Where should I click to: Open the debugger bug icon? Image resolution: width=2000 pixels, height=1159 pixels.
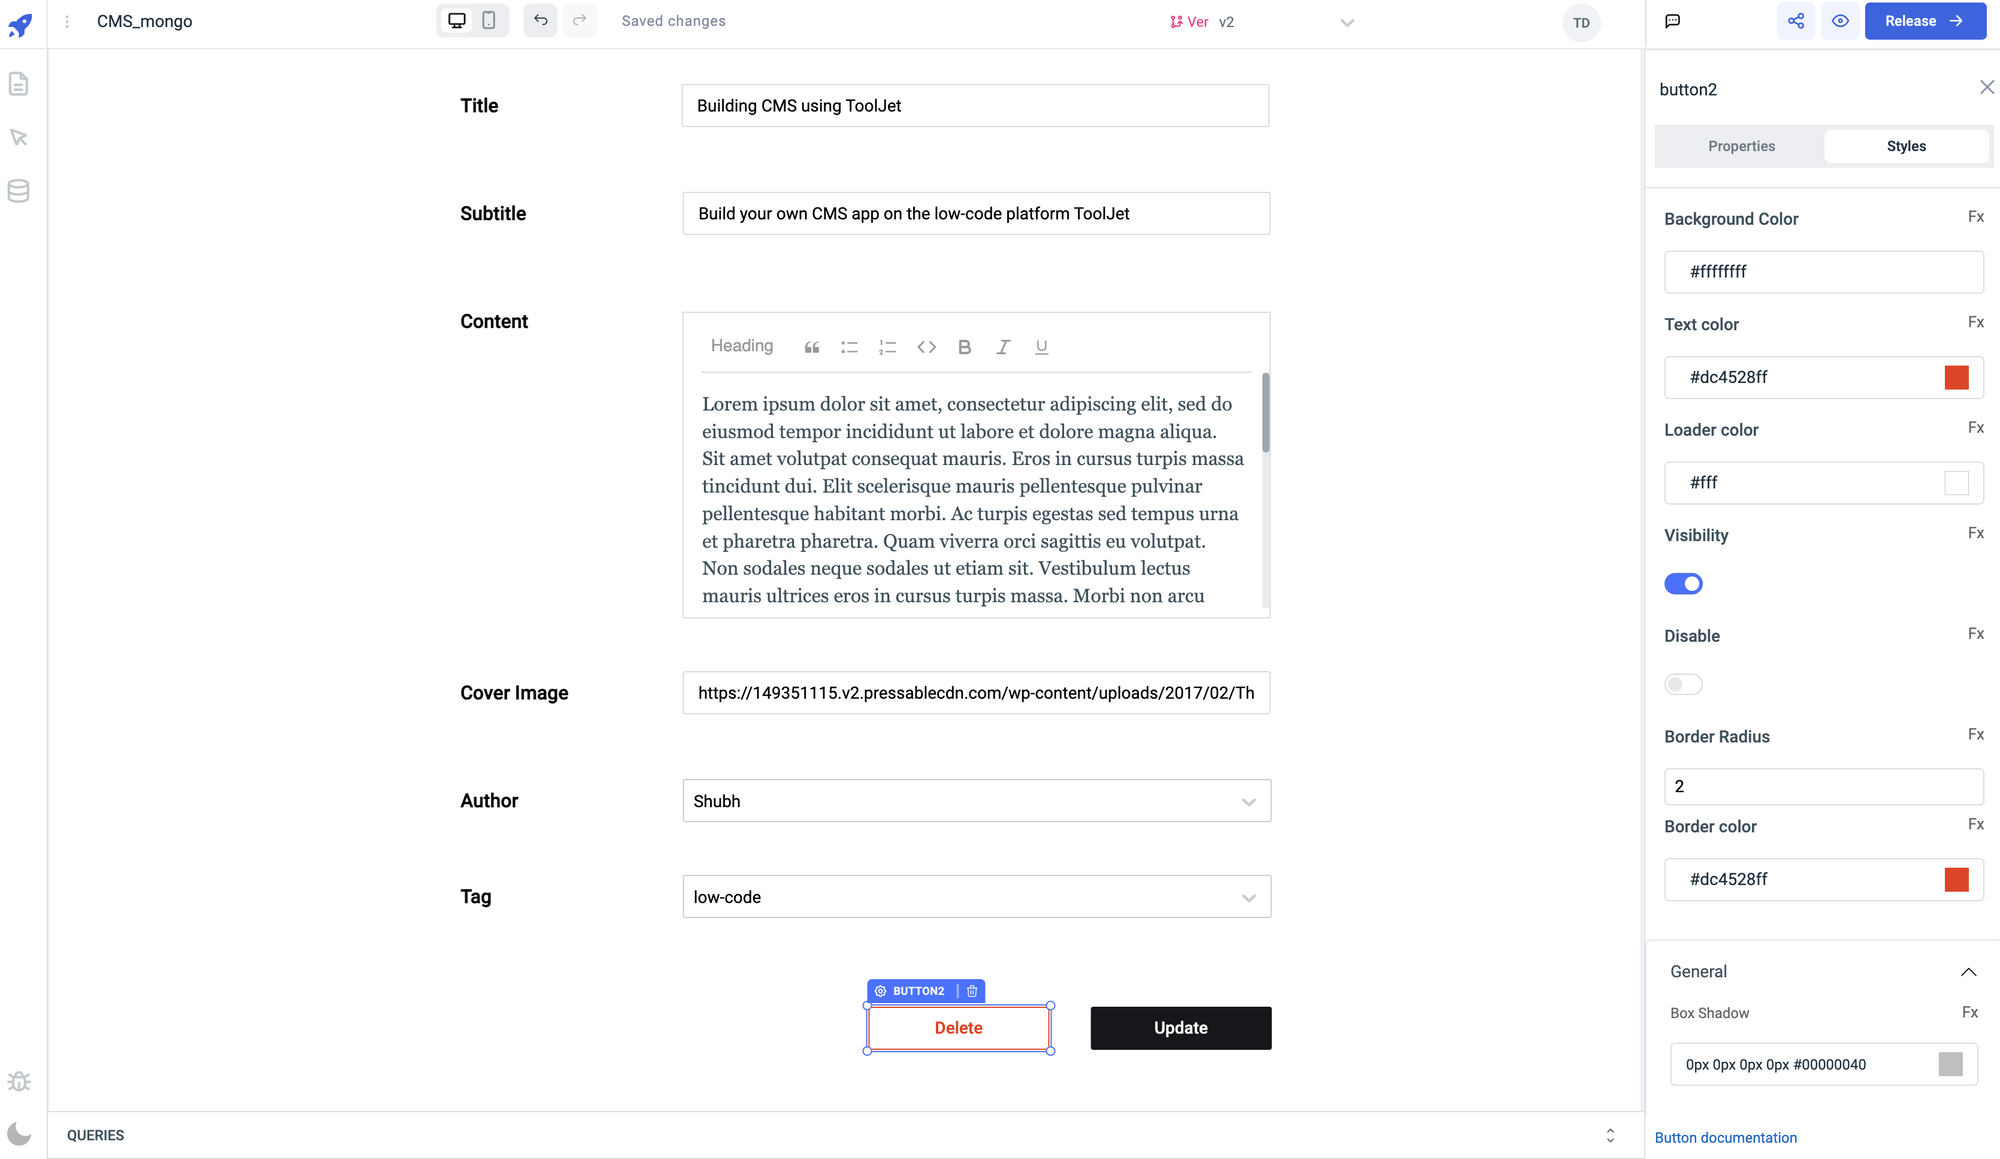click(x=19, y=1081)
